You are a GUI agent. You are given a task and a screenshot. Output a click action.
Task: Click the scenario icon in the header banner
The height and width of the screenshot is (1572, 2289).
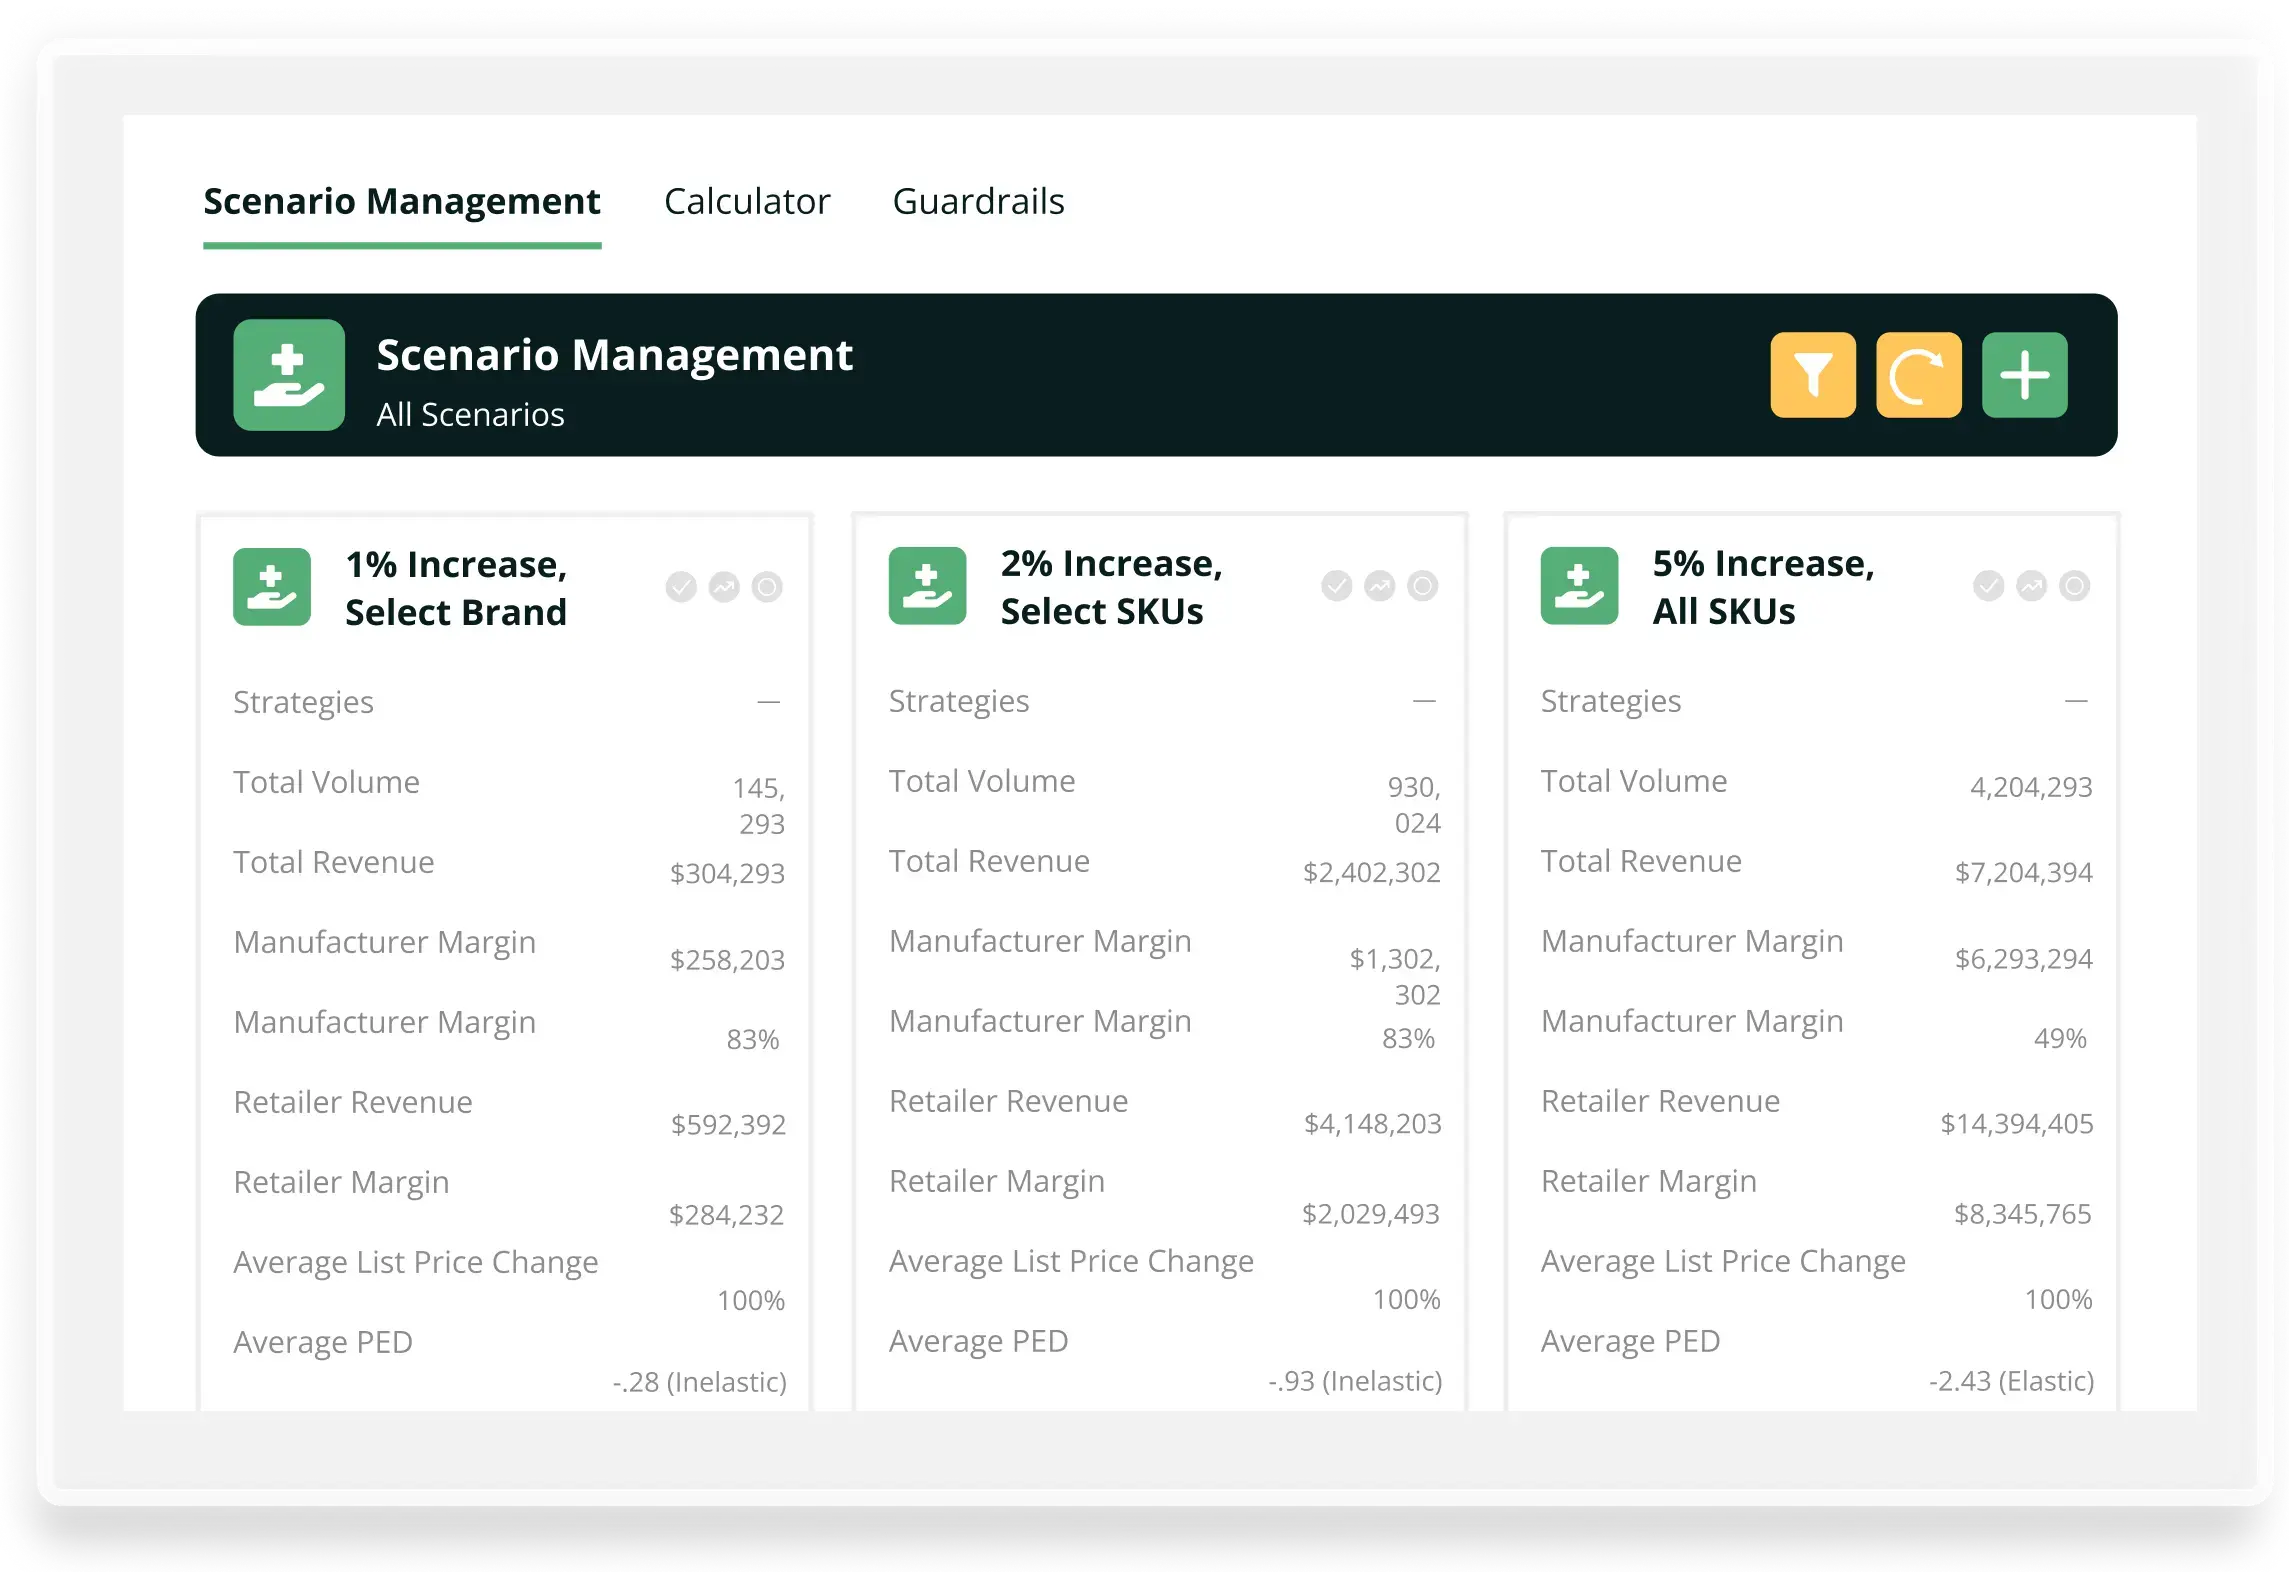coord(289,375)
